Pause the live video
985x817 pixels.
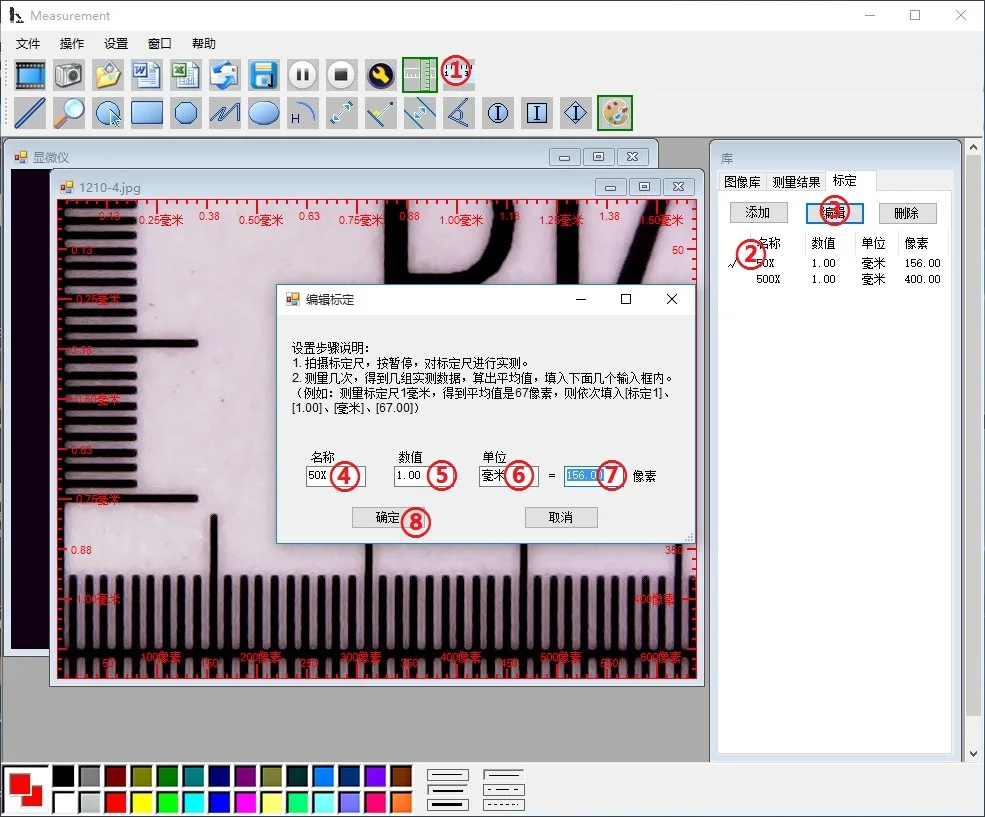pos(302,75)
